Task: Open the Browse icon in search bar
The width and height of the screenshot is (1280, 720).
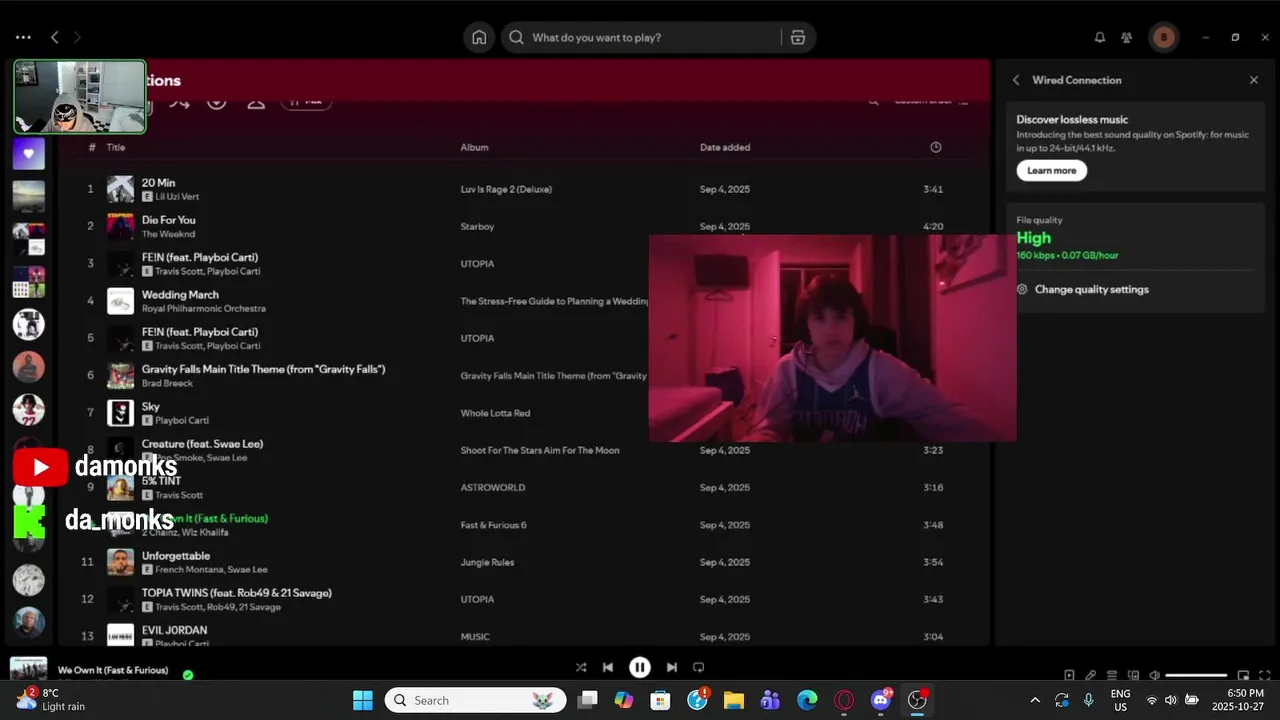Action: tap(797, 37)
